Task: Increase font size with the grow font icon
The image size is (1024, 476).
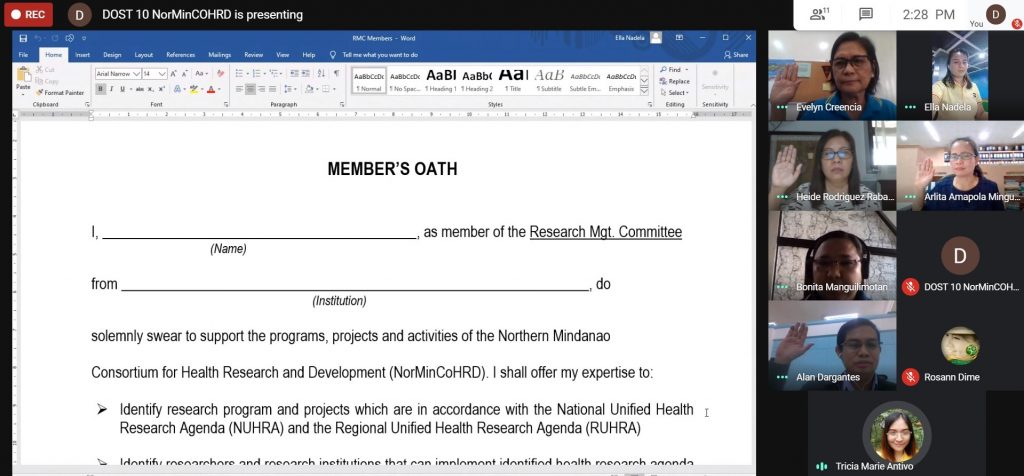Action: [173, 73]
